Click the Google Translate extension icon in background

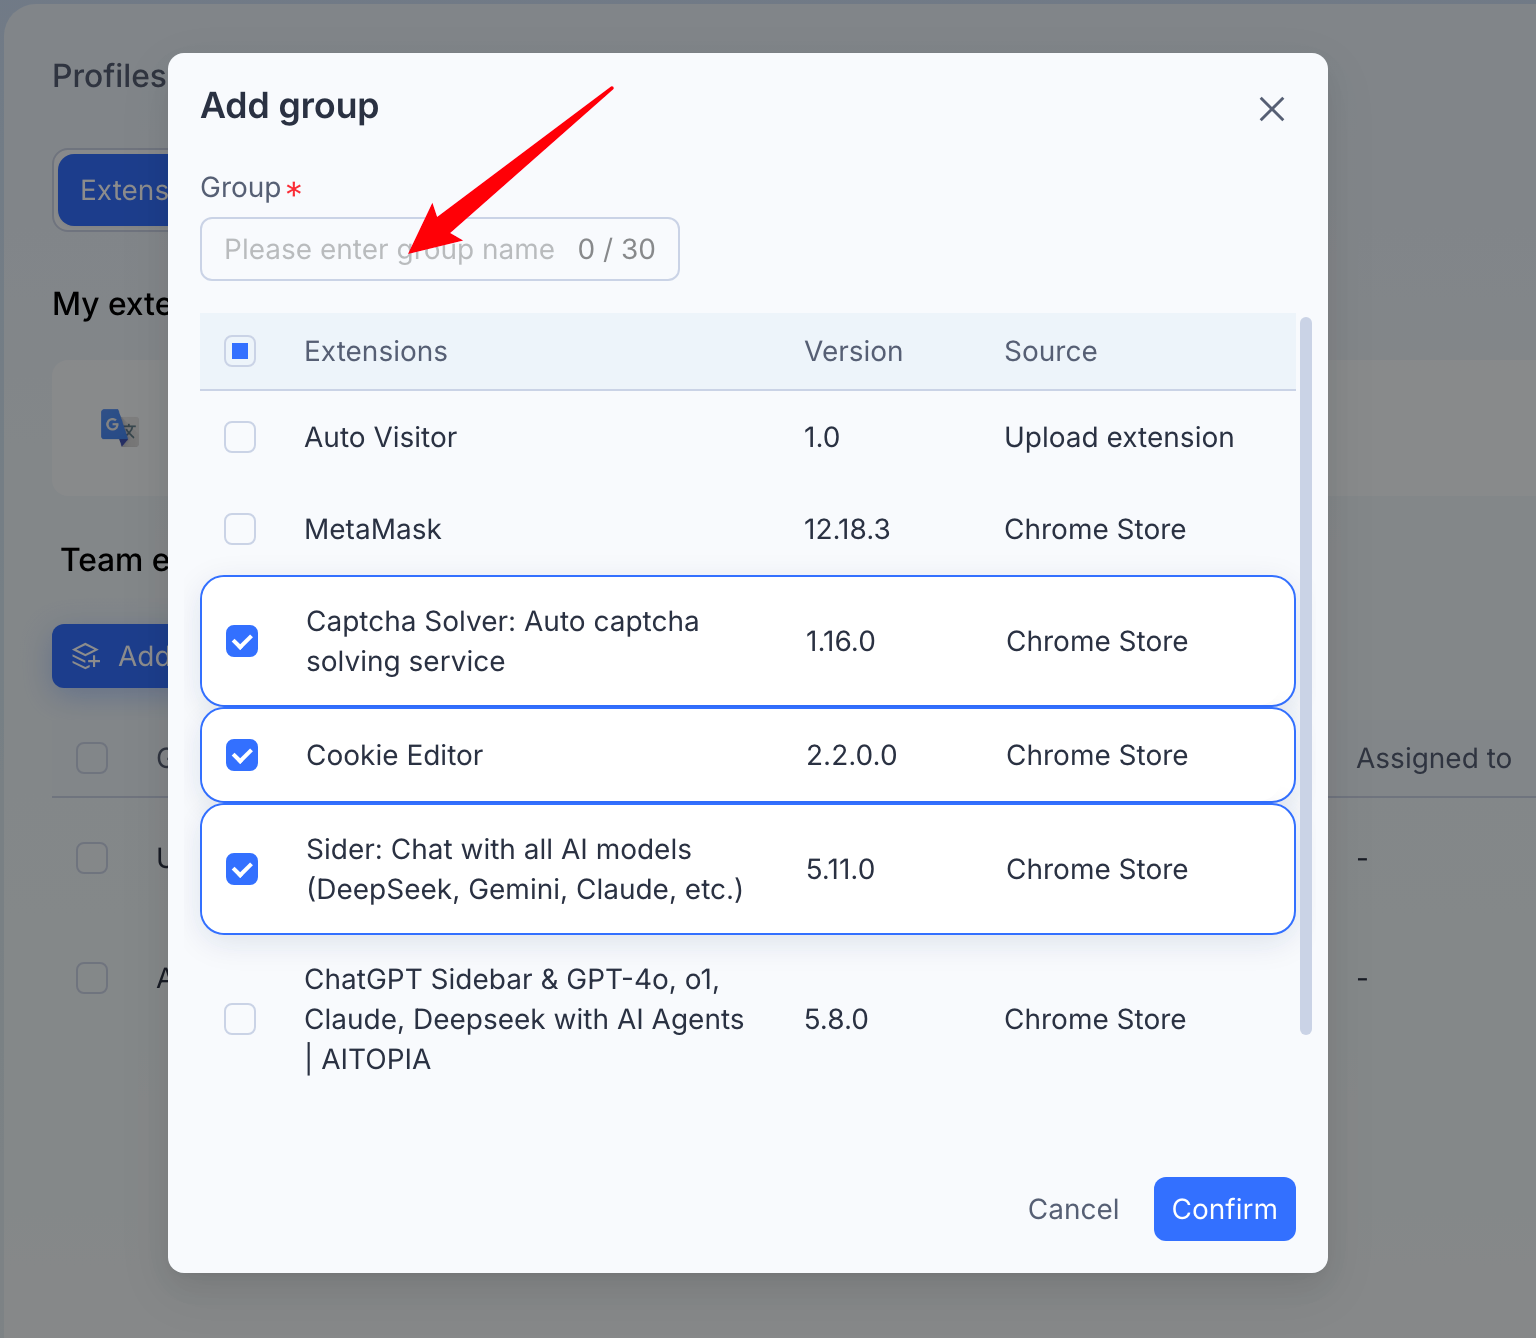point(120,428)
